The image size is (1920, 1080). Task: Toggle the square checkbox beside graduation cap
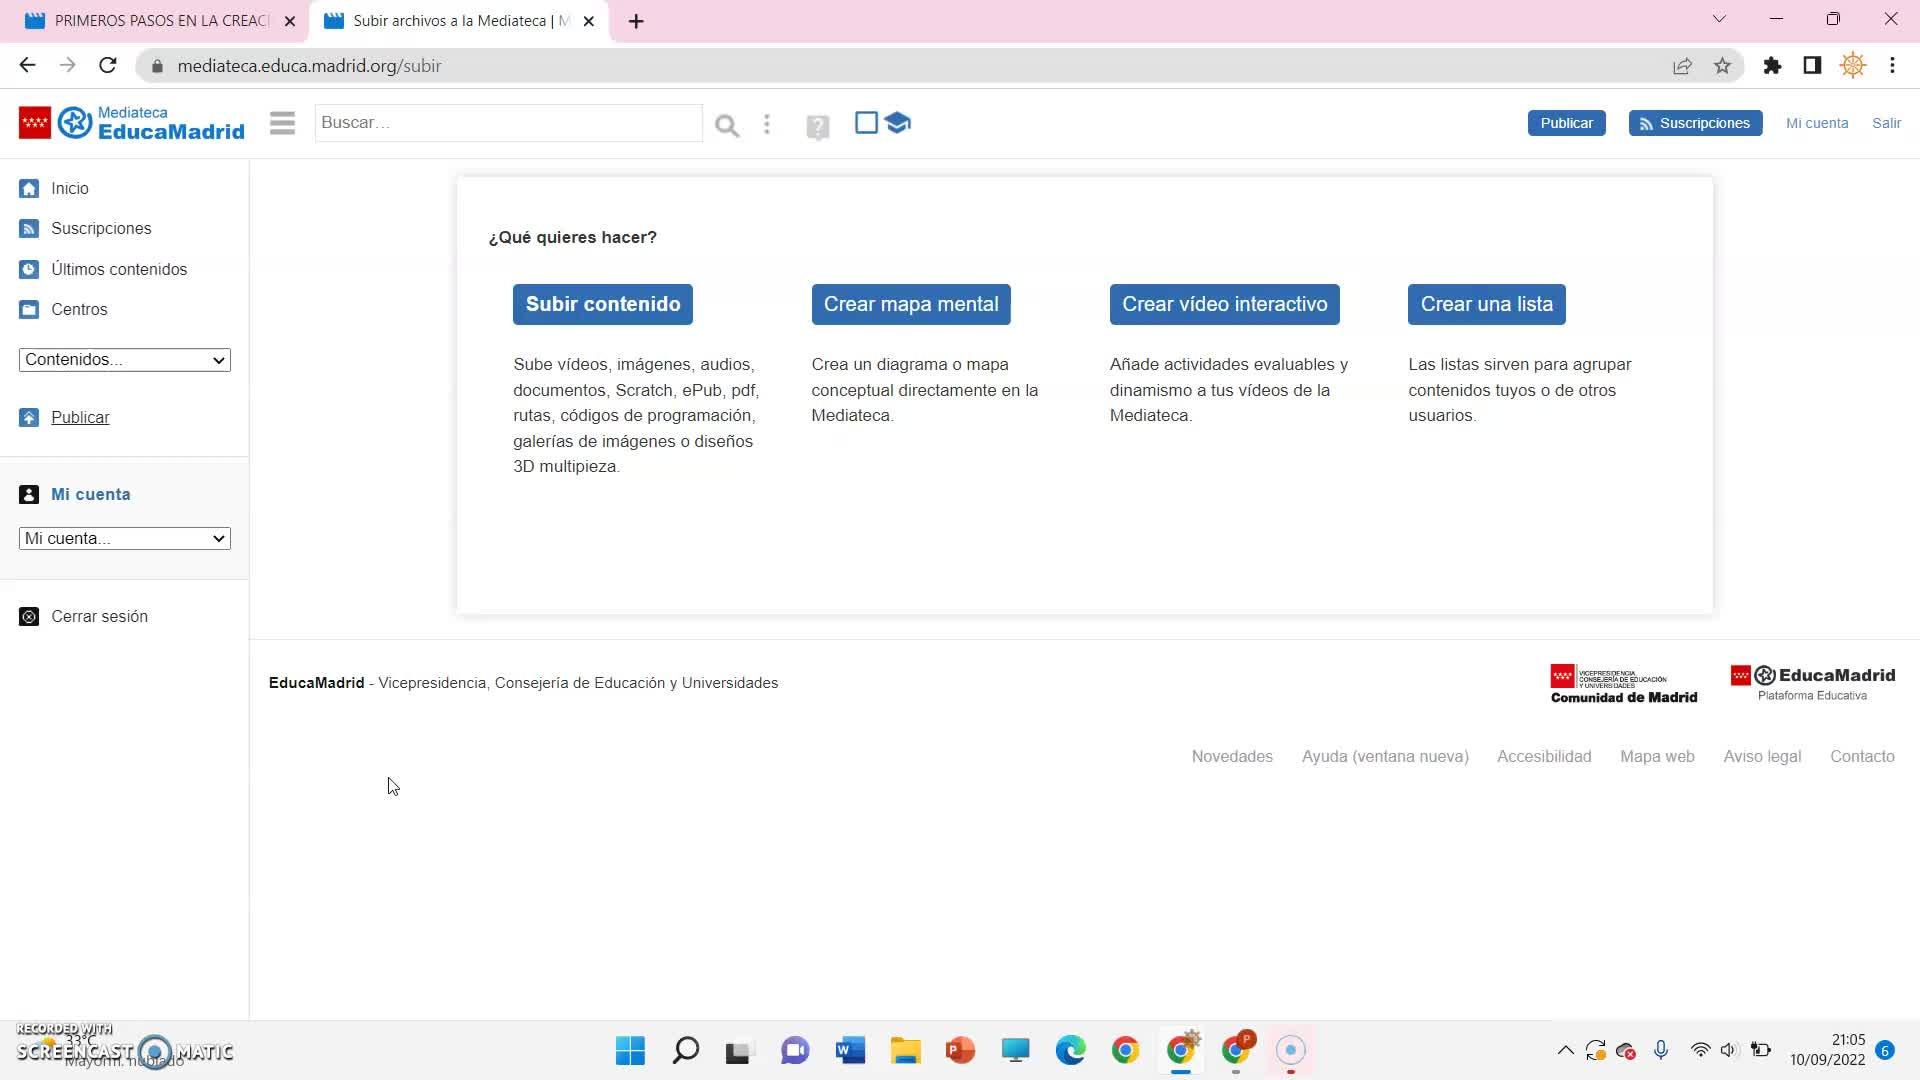click(x=866, y=123)
